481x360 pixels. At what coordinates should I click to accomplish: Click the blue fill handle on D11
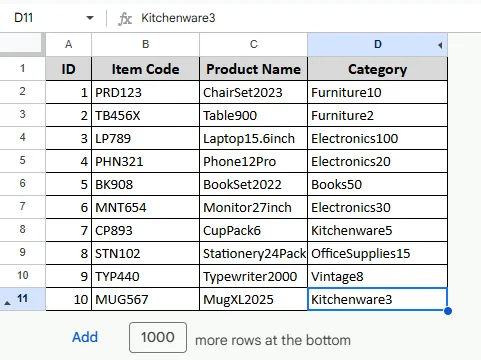point(448,311)
